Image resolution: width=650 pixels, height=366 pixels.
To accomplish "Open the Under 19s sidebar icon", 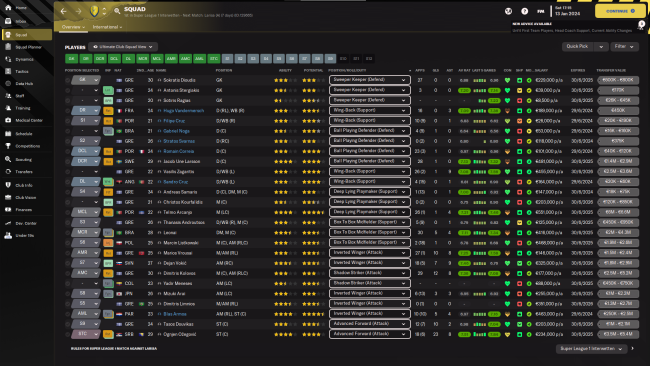I will click(8, 235).
